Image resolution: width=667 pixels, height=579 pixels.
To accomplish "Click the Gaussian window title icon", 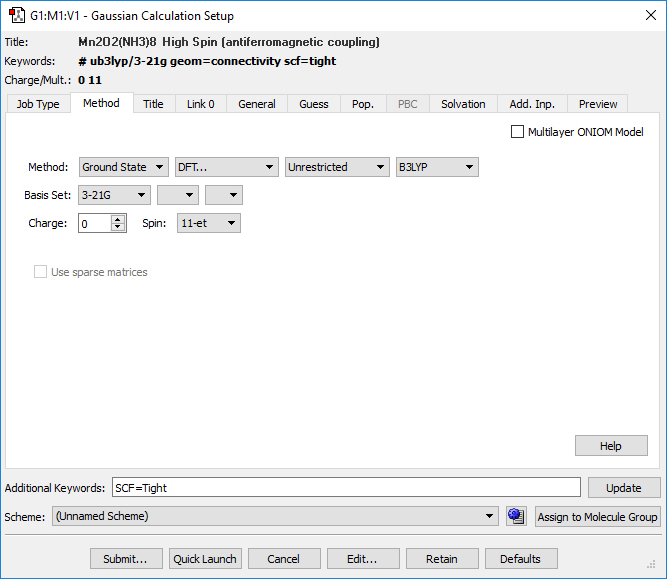I will pyautogui.click(x=17, y=15).
